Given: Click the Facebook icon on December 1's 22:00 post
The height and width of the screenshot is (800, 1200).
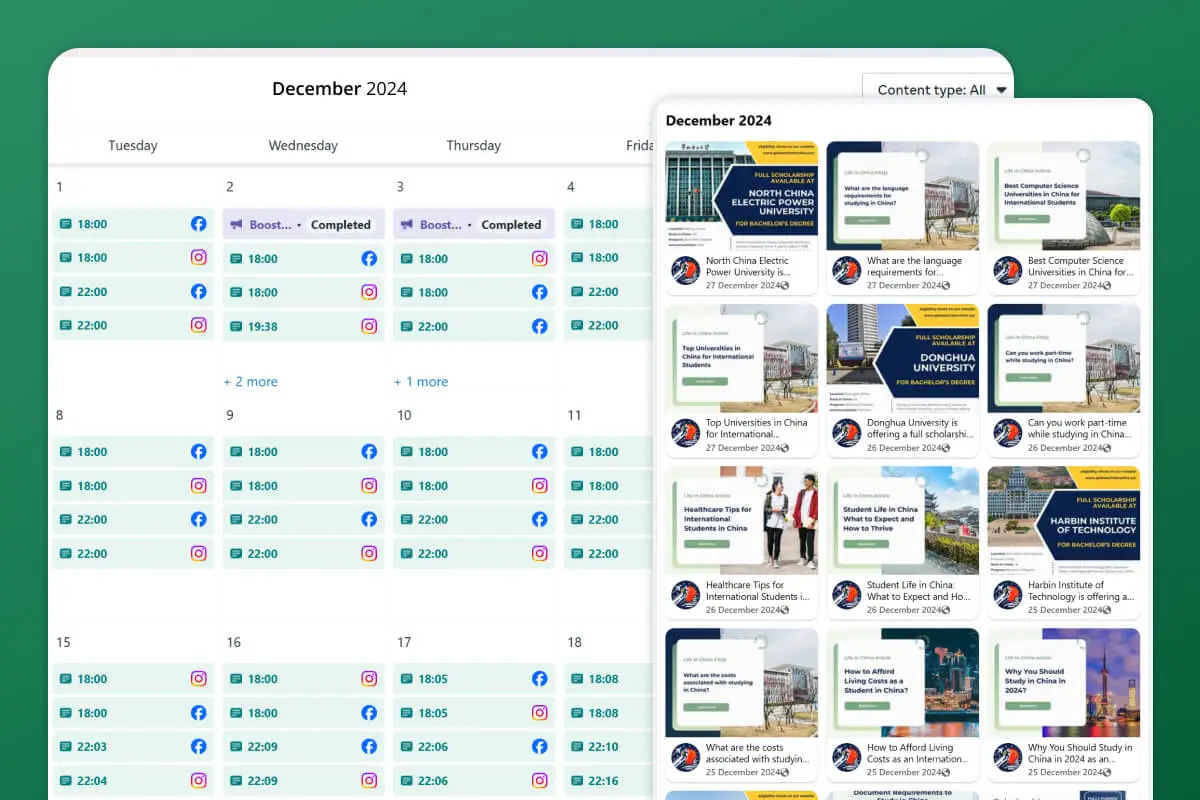Looking at the screenshot, I should (199, 291).
